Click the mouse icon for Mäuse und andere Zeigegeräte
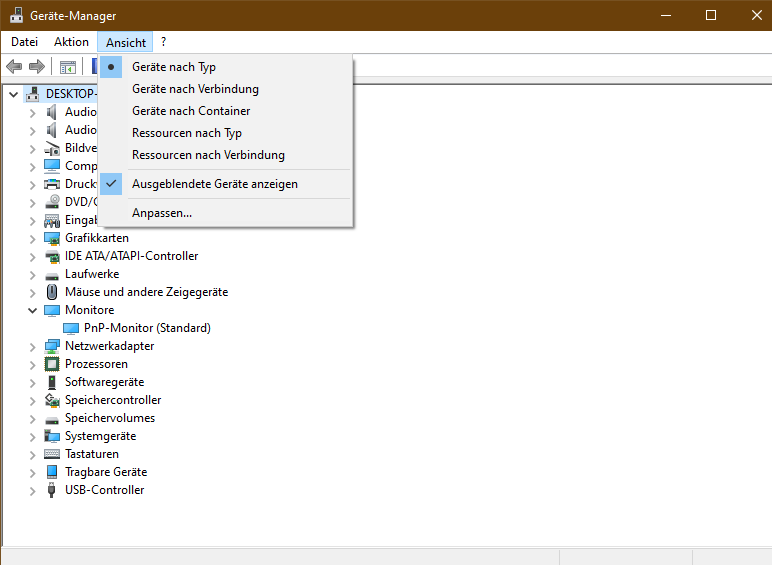Viewport: 772px width, 565px height. point(52,292)
